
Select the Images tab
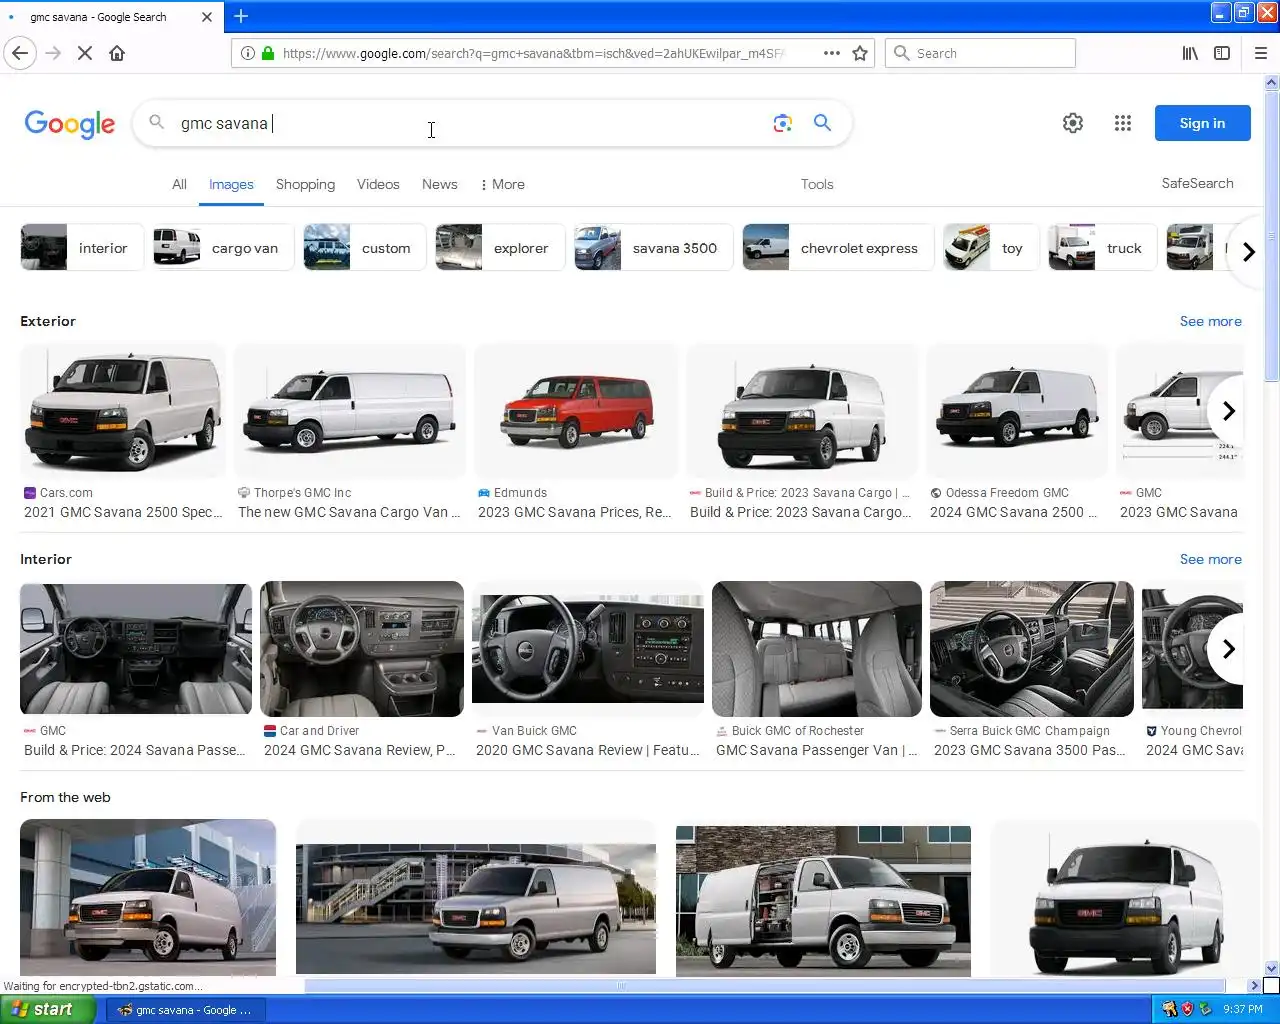point(231,184)
